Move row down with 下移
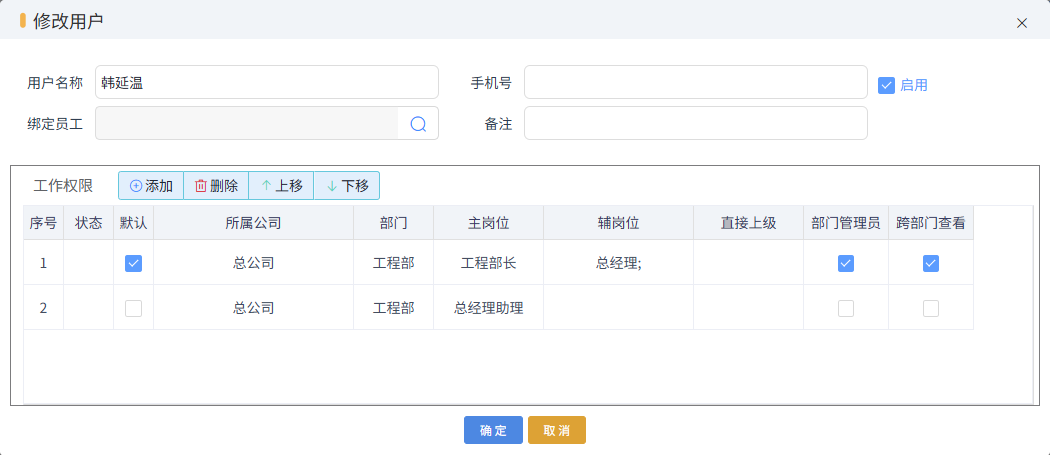The image size is (1050, 455). pyautogui.click(x=347, y=186)
